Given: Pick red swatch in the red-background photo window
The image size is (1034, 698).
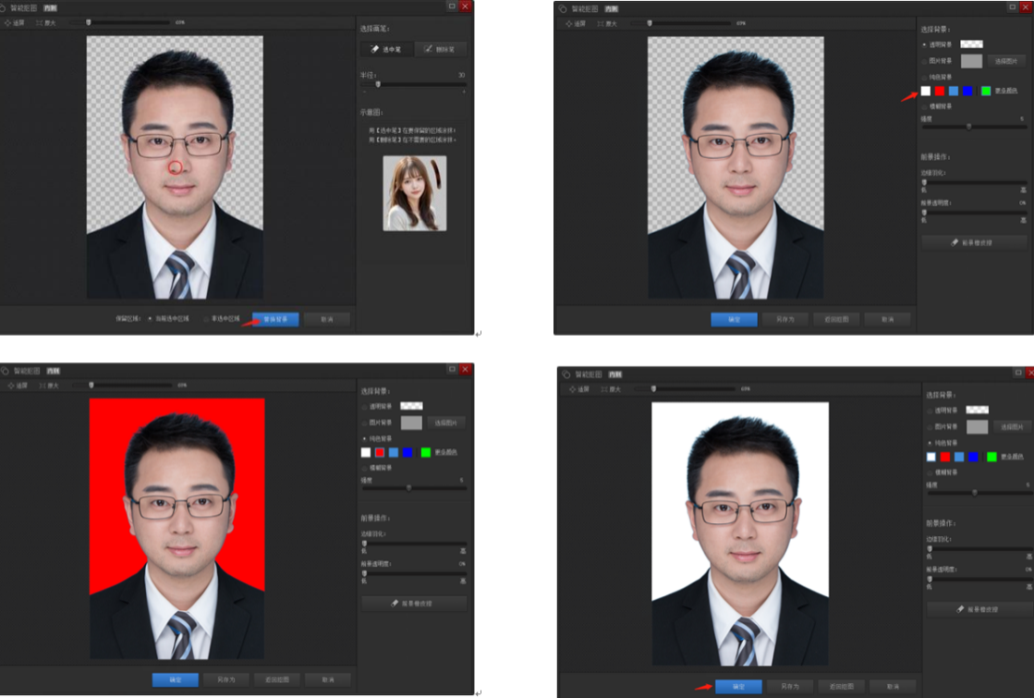Looking at the screenshot, I should (x=380, y=453).
